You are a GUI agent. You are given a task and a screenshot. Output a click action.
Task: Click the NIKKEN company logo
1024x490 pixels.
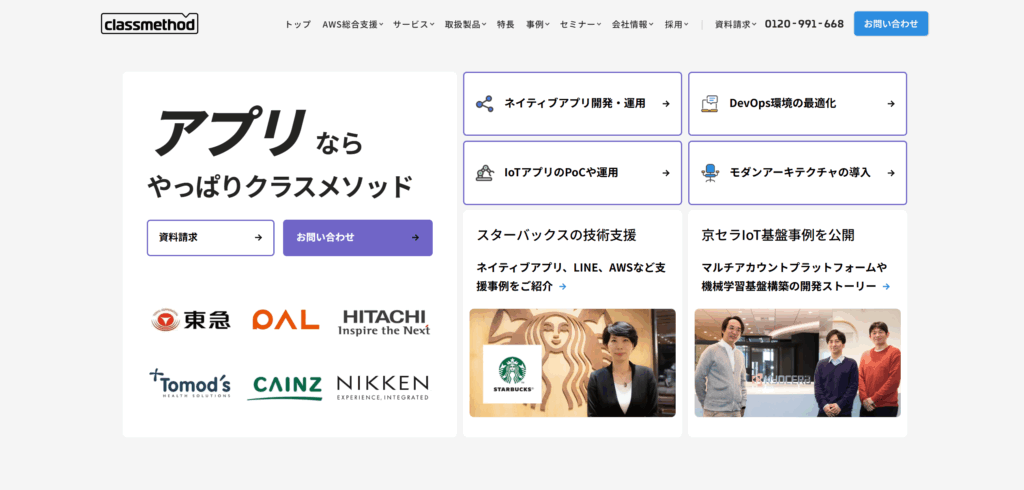pyautogui.click(x=383, y=387)
